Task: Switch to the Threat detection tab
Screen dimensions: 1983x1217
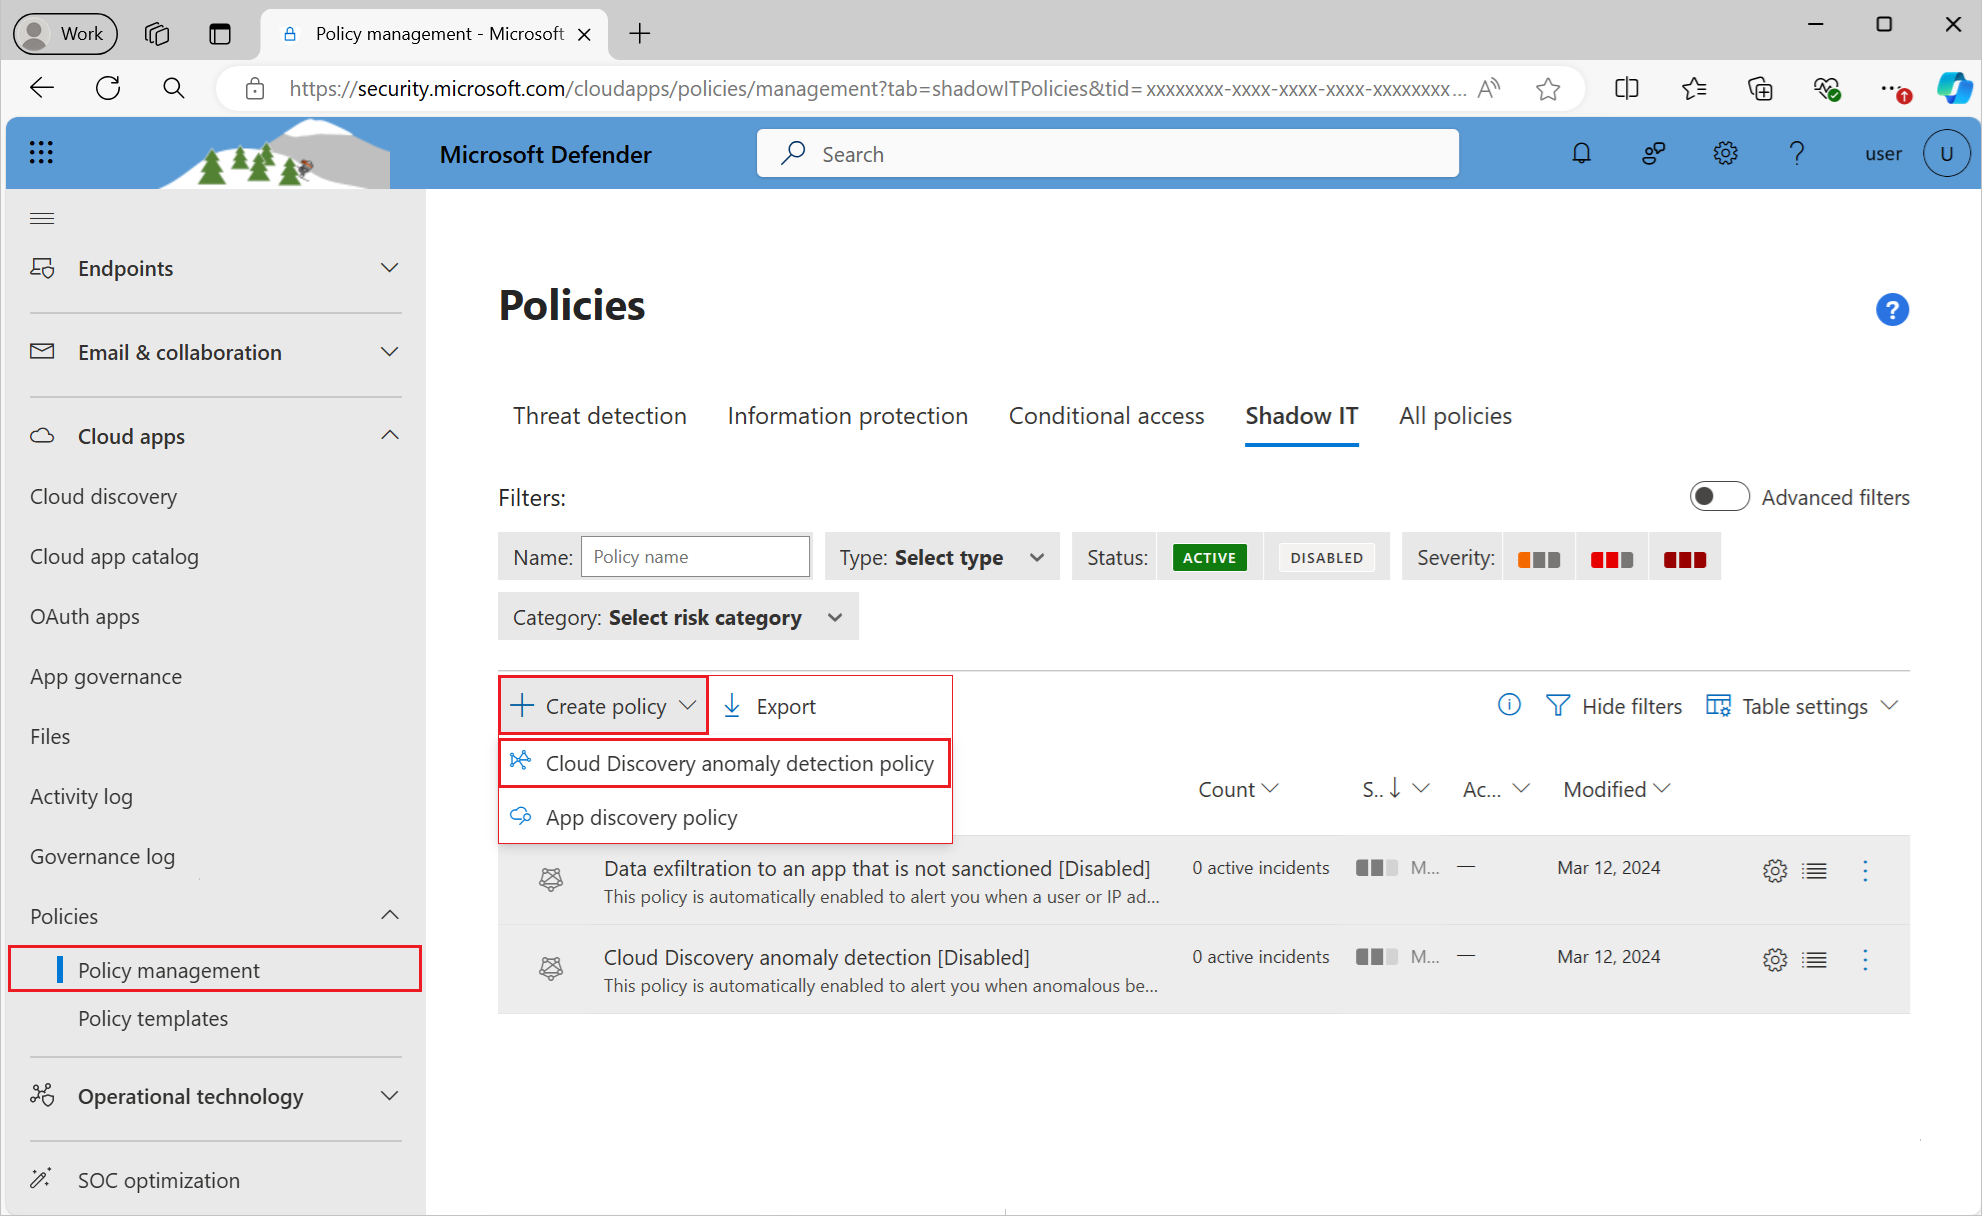Action: click(601, 415)
